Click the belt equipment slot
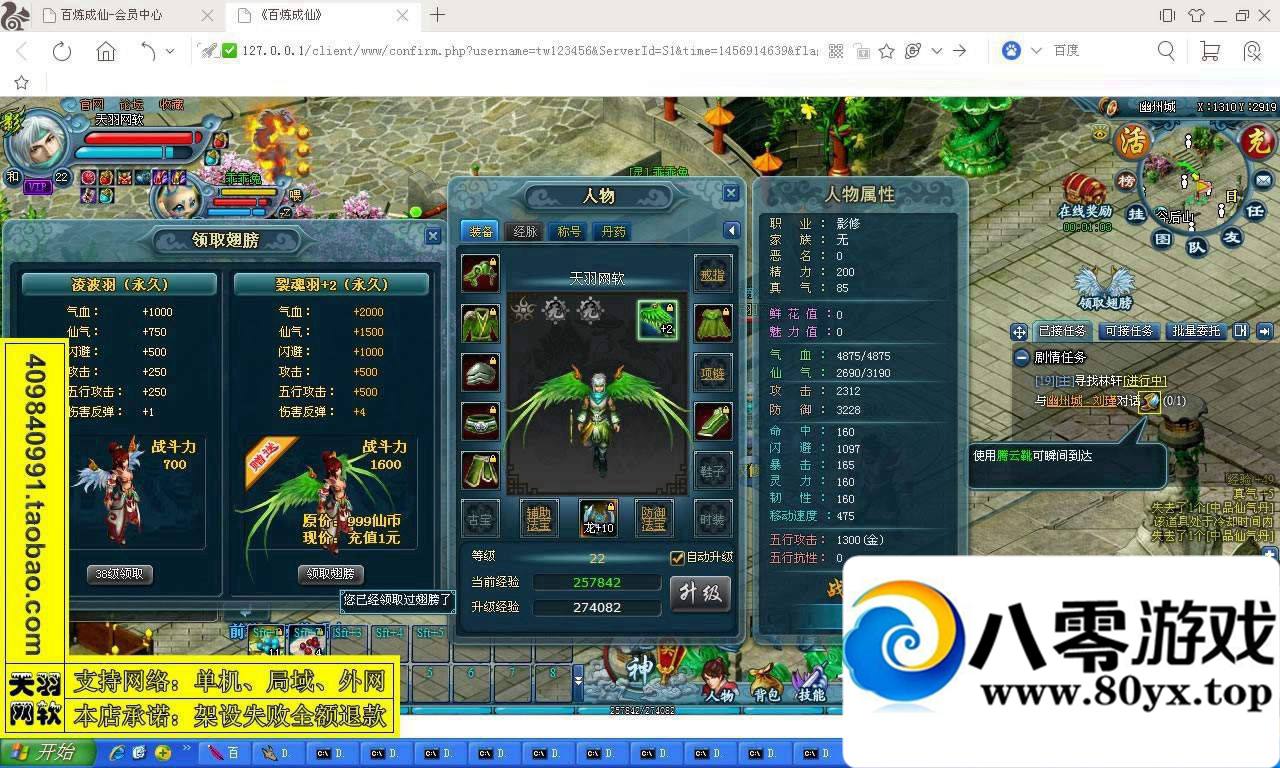1280x768 pixels. pyautogui.click(x=480, y=421)
